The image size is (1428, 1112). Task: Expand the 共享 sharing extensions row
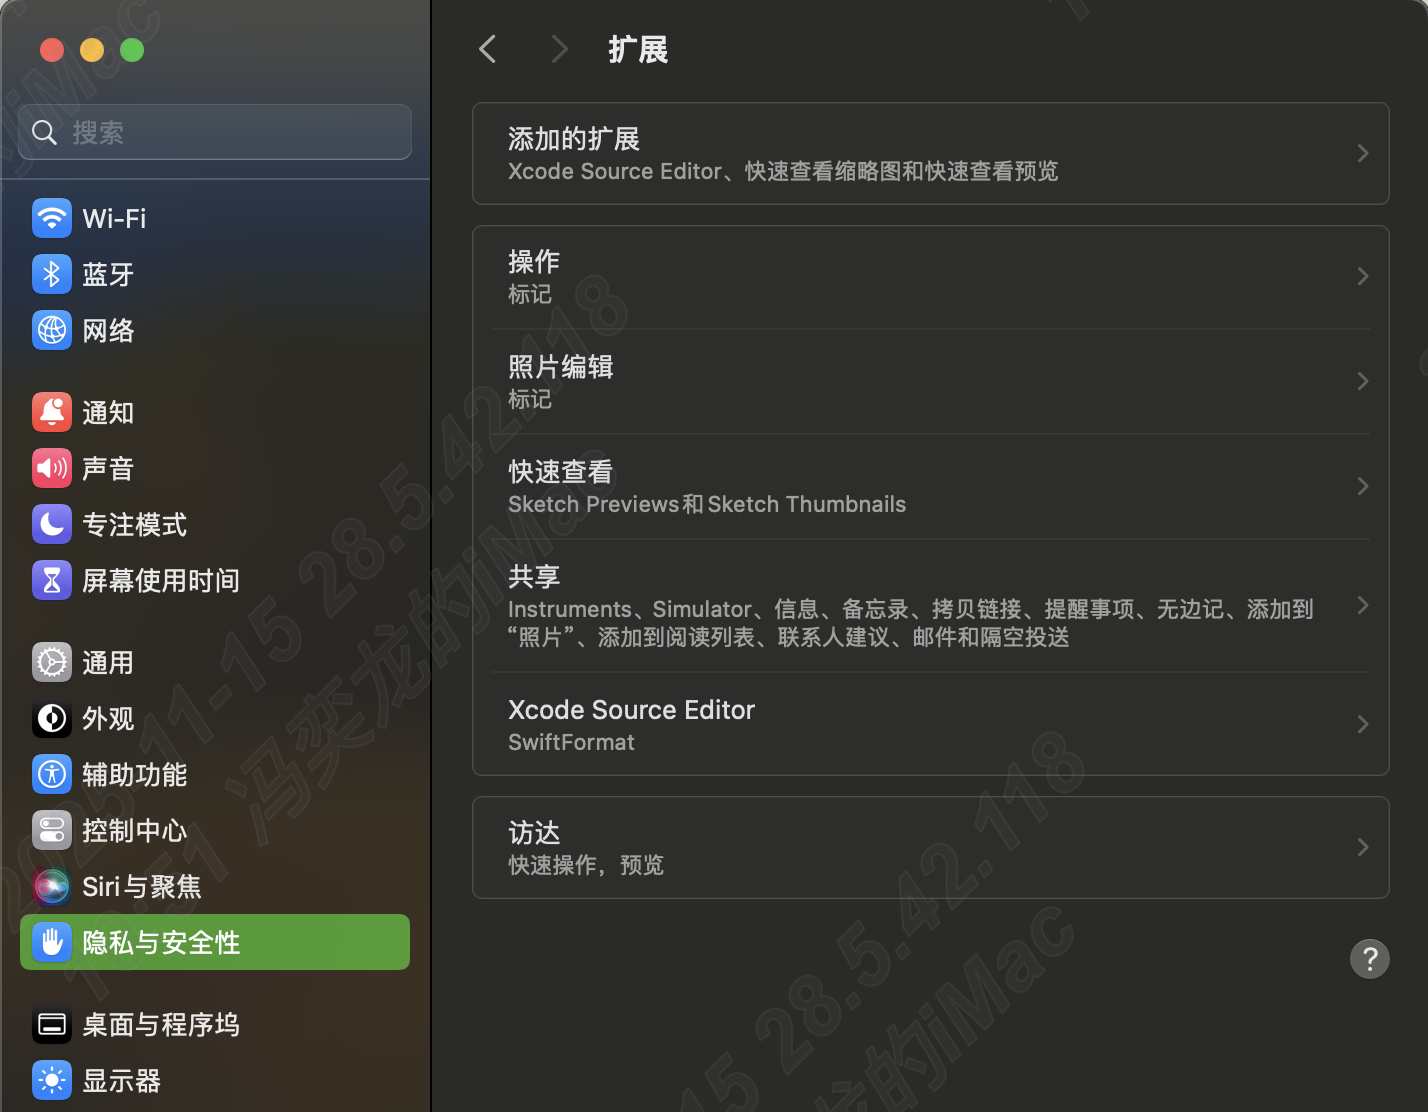coord(930,605)
